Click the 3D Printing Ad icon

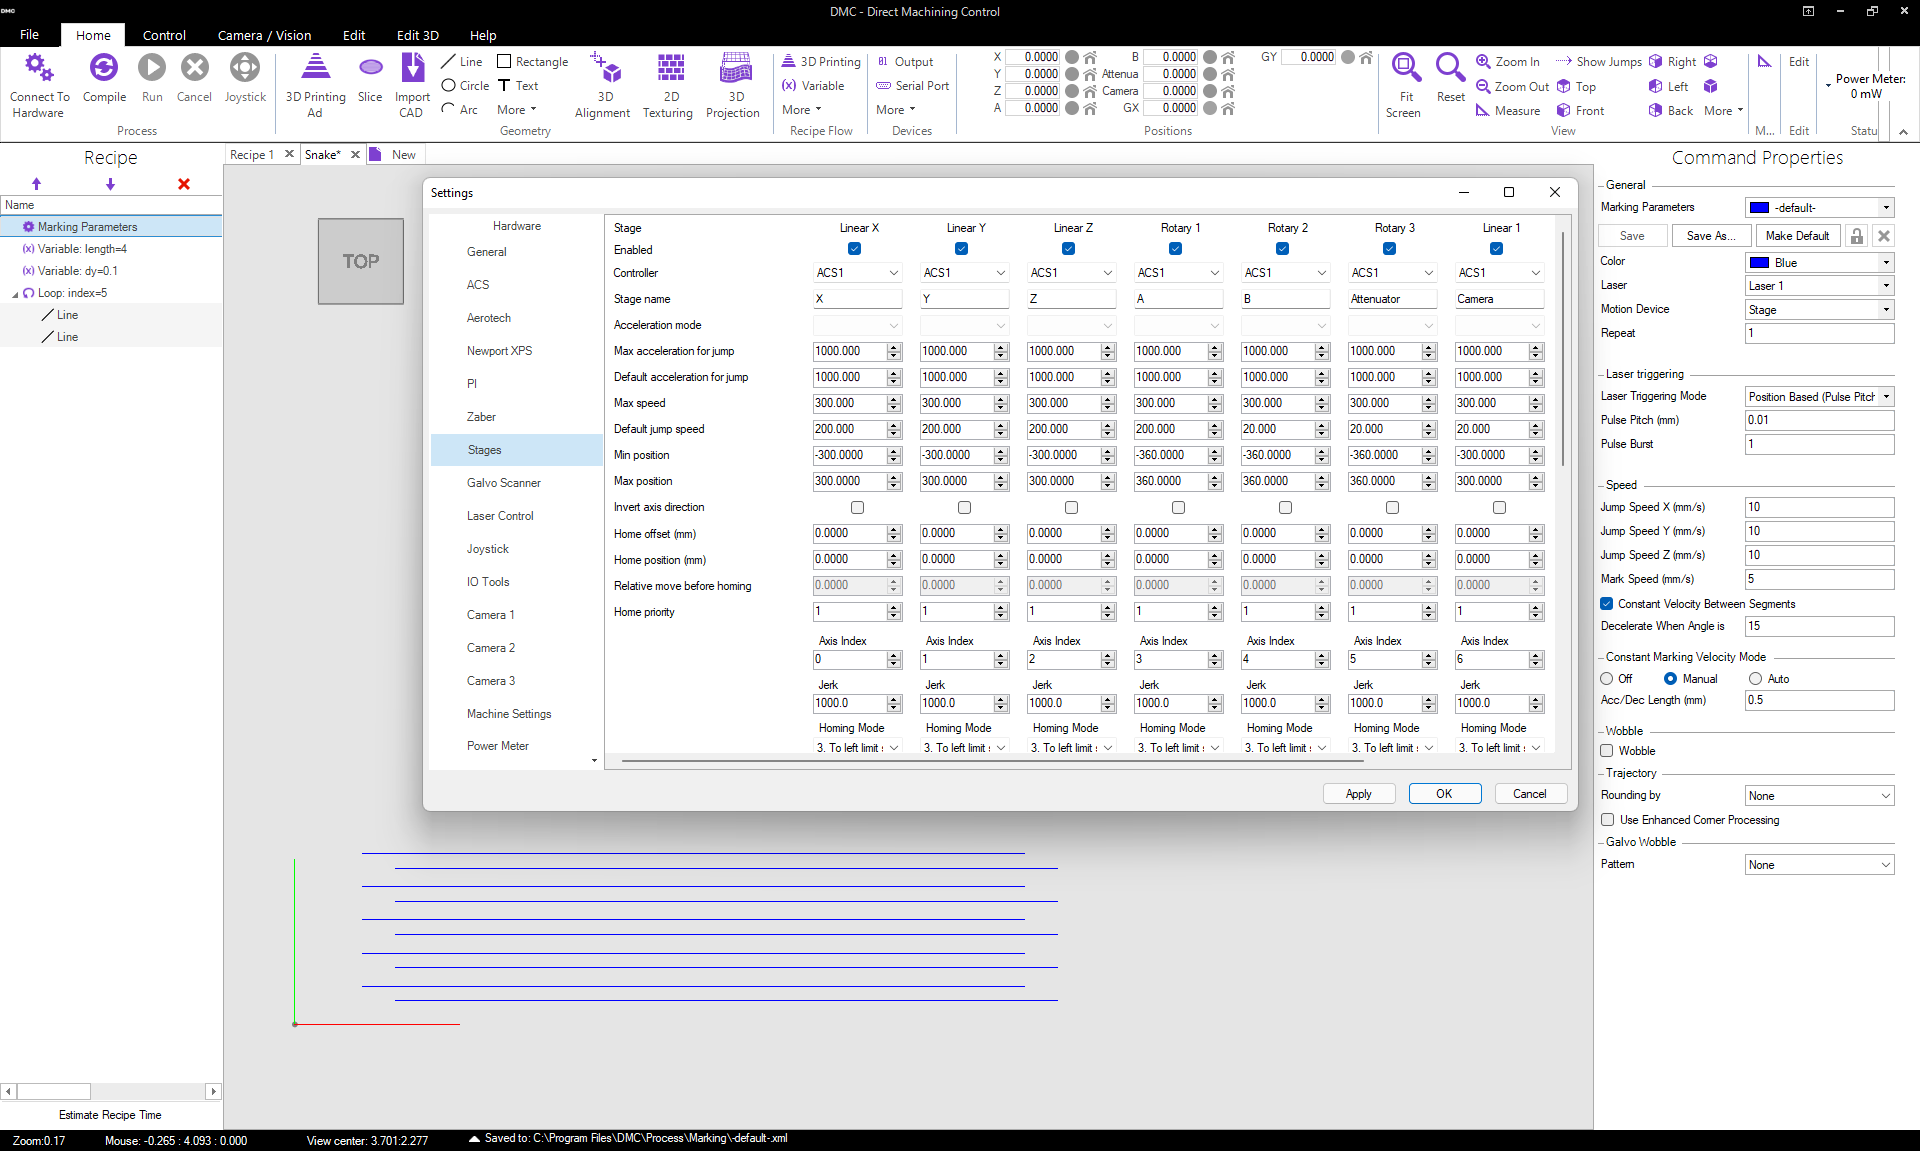tap(315, 68)
